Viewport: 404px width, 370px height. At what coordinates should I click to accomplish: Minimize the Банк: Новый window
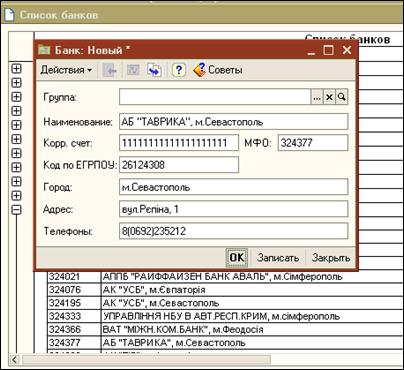[311, 51]
